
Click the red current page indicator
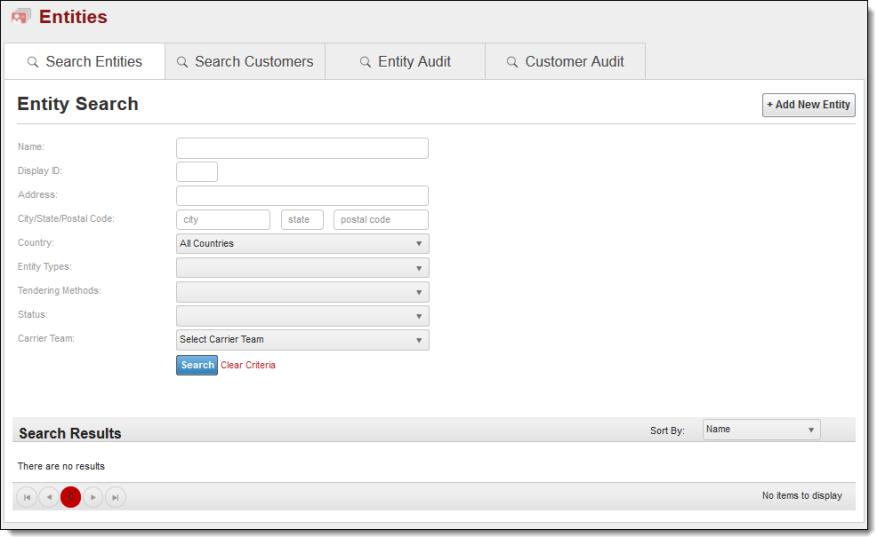71,497
